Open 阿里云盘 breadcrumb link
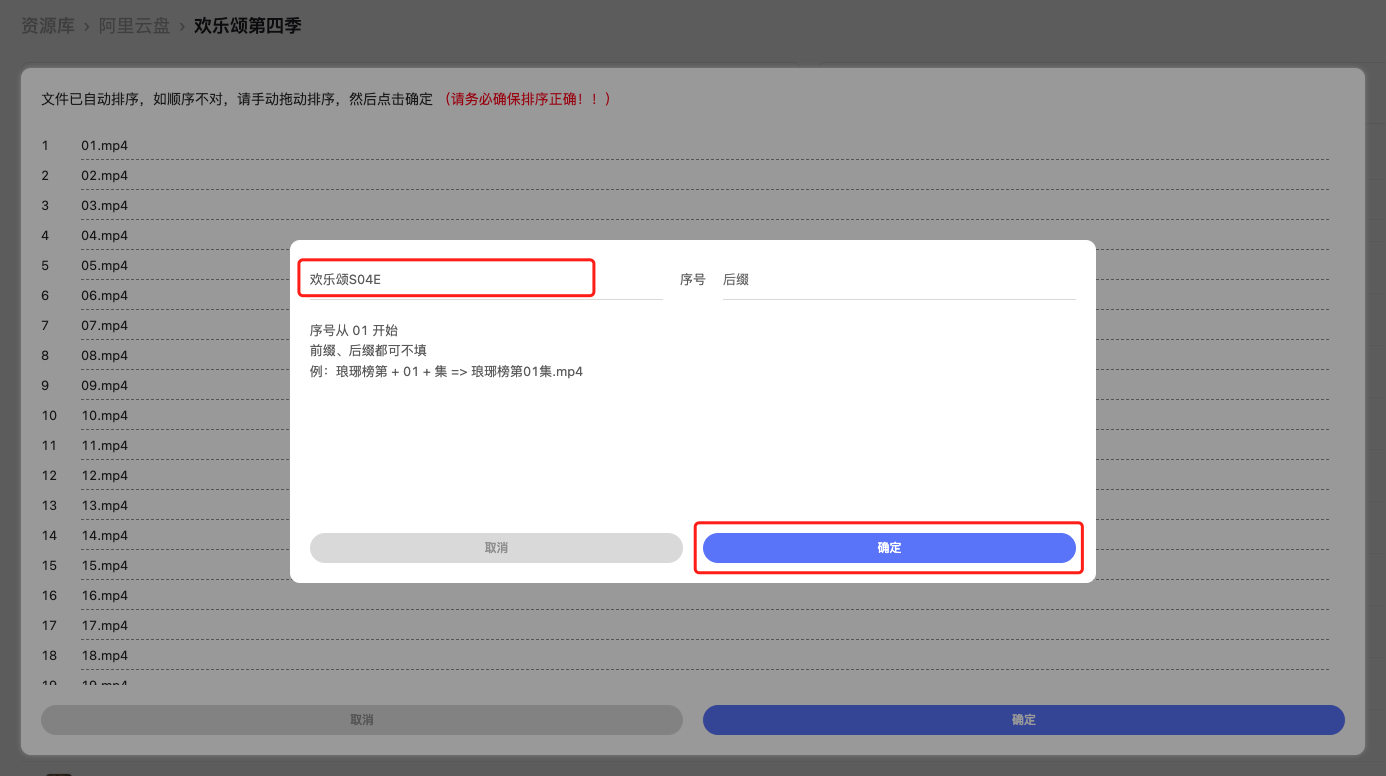 (134, 26)
